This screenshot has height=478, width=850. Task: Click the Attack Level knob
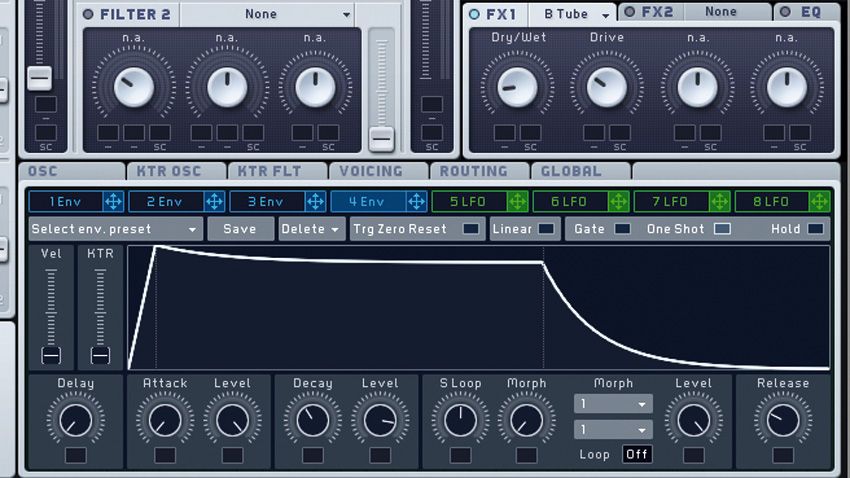233,420
